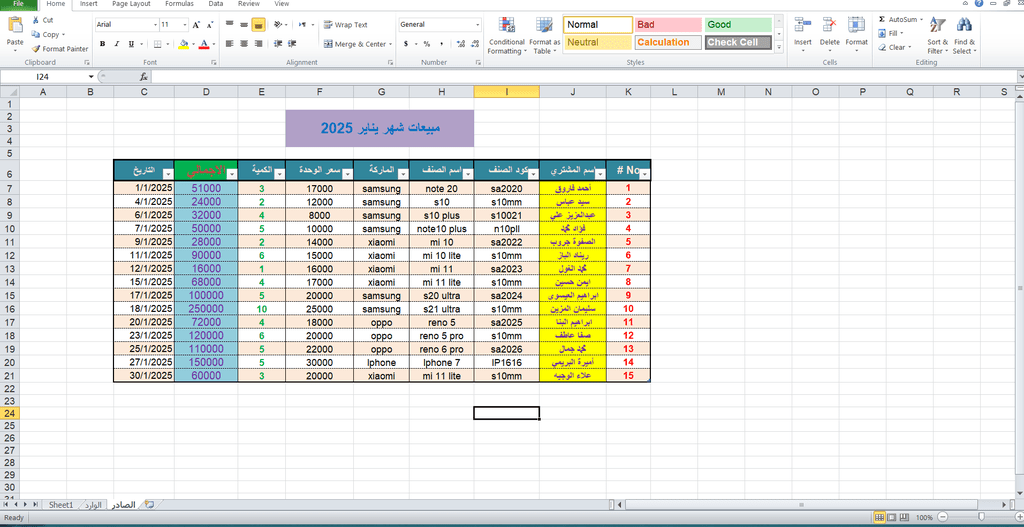Click the Insert Function fx icon
The image size is (1024, 527).
coord(144,77)
